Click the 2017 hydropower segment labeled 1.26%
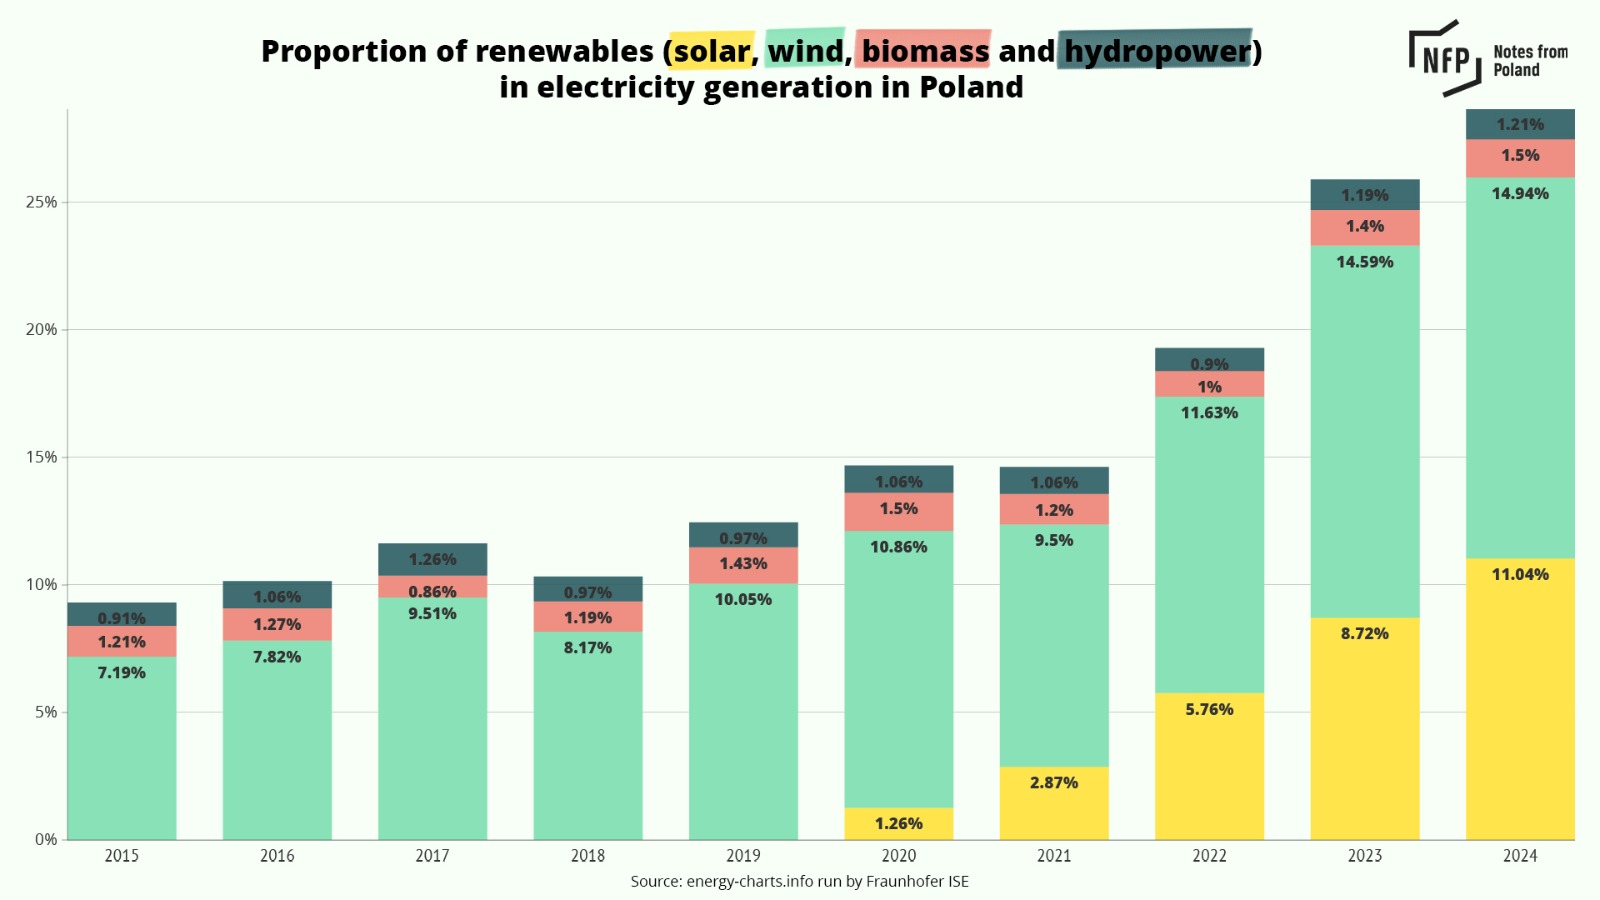1600x900 pixels. tap(432, 559)
